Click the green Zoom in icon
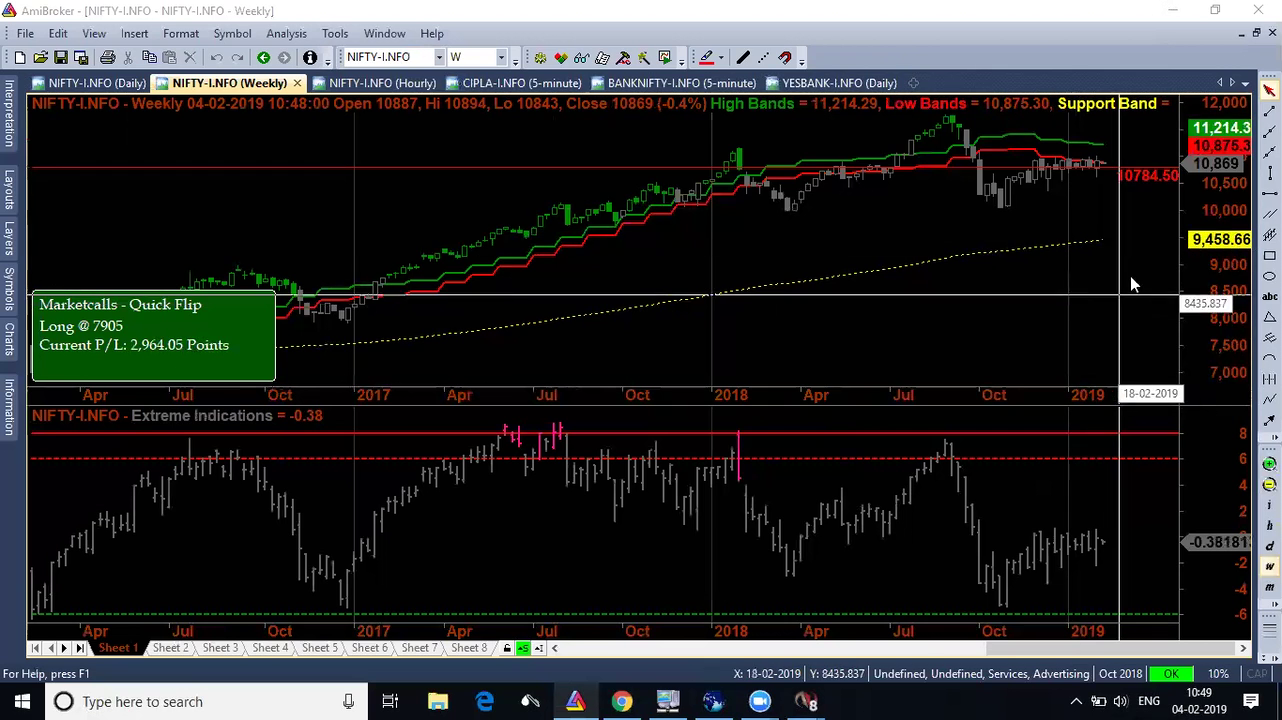The width and height of the screenshot is (1282, 720). click(x=1269, y=463)
